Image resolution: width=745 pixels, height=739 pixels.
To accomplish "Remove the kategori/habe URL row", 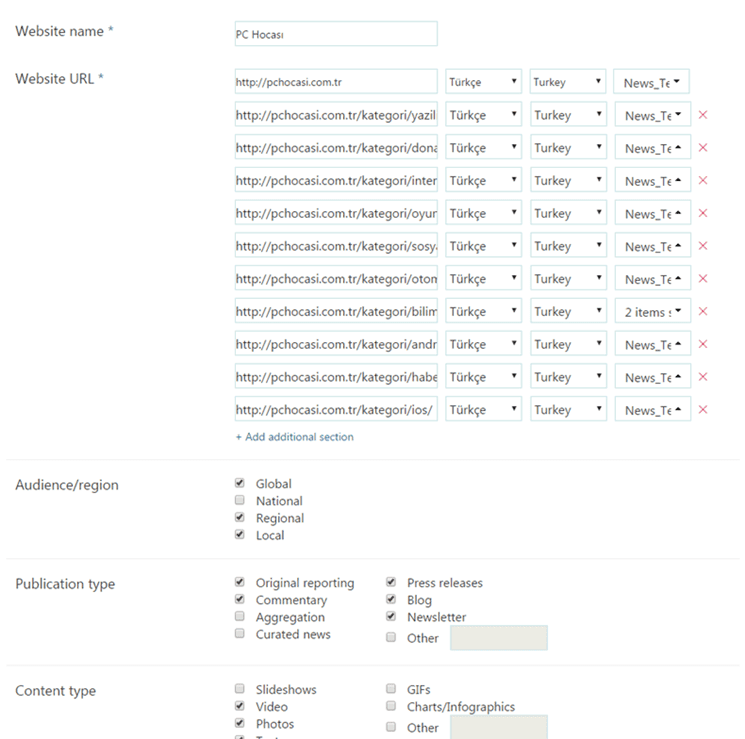I will (x=702, y=377).
